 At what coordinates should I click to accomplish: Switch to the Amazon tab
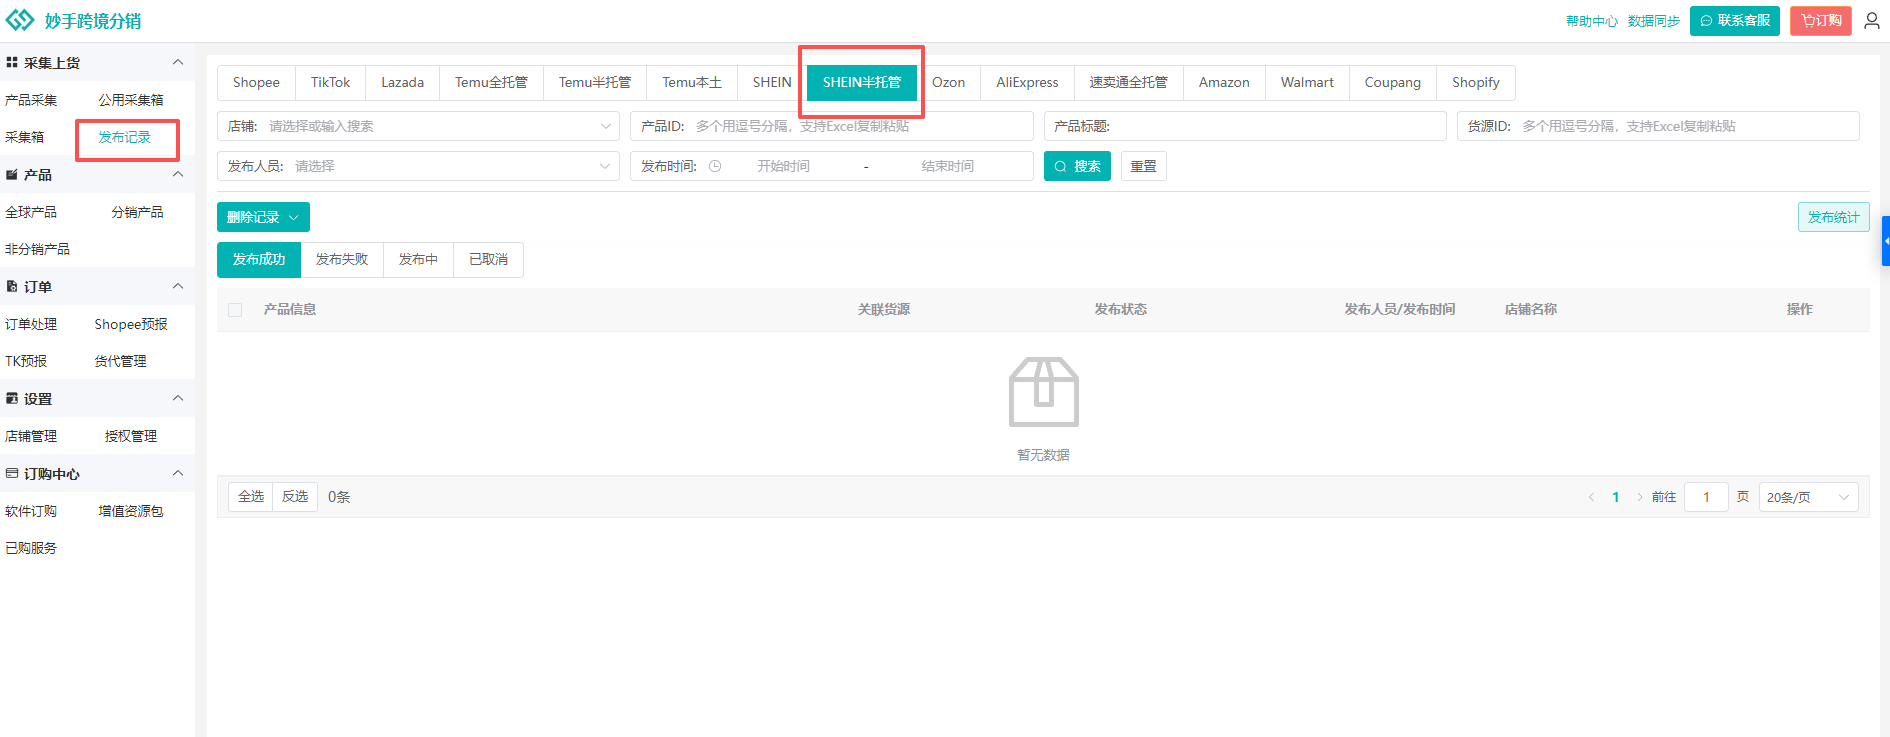pos(1224,82)
